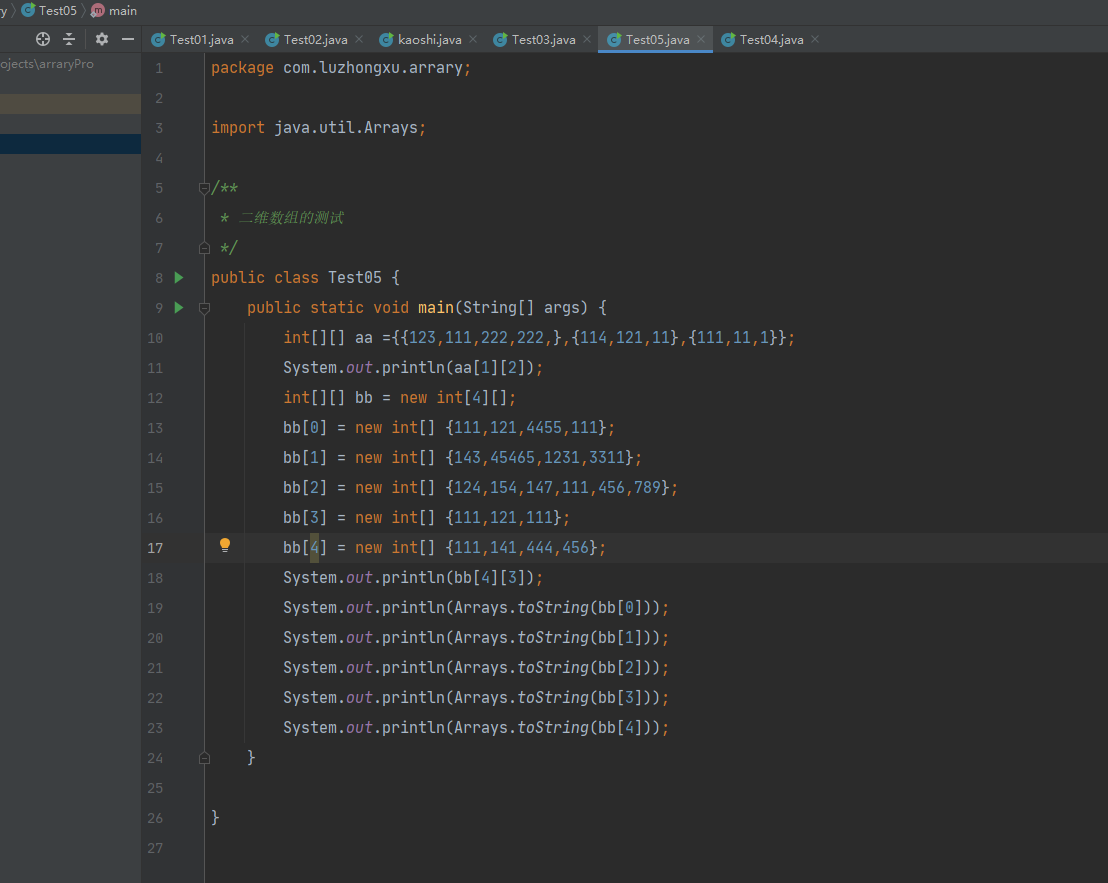Image resolution: width=1108 pixels, height=883 pixels.
Task: Click the Test01.java tab file icon
Action: (158, 40)
